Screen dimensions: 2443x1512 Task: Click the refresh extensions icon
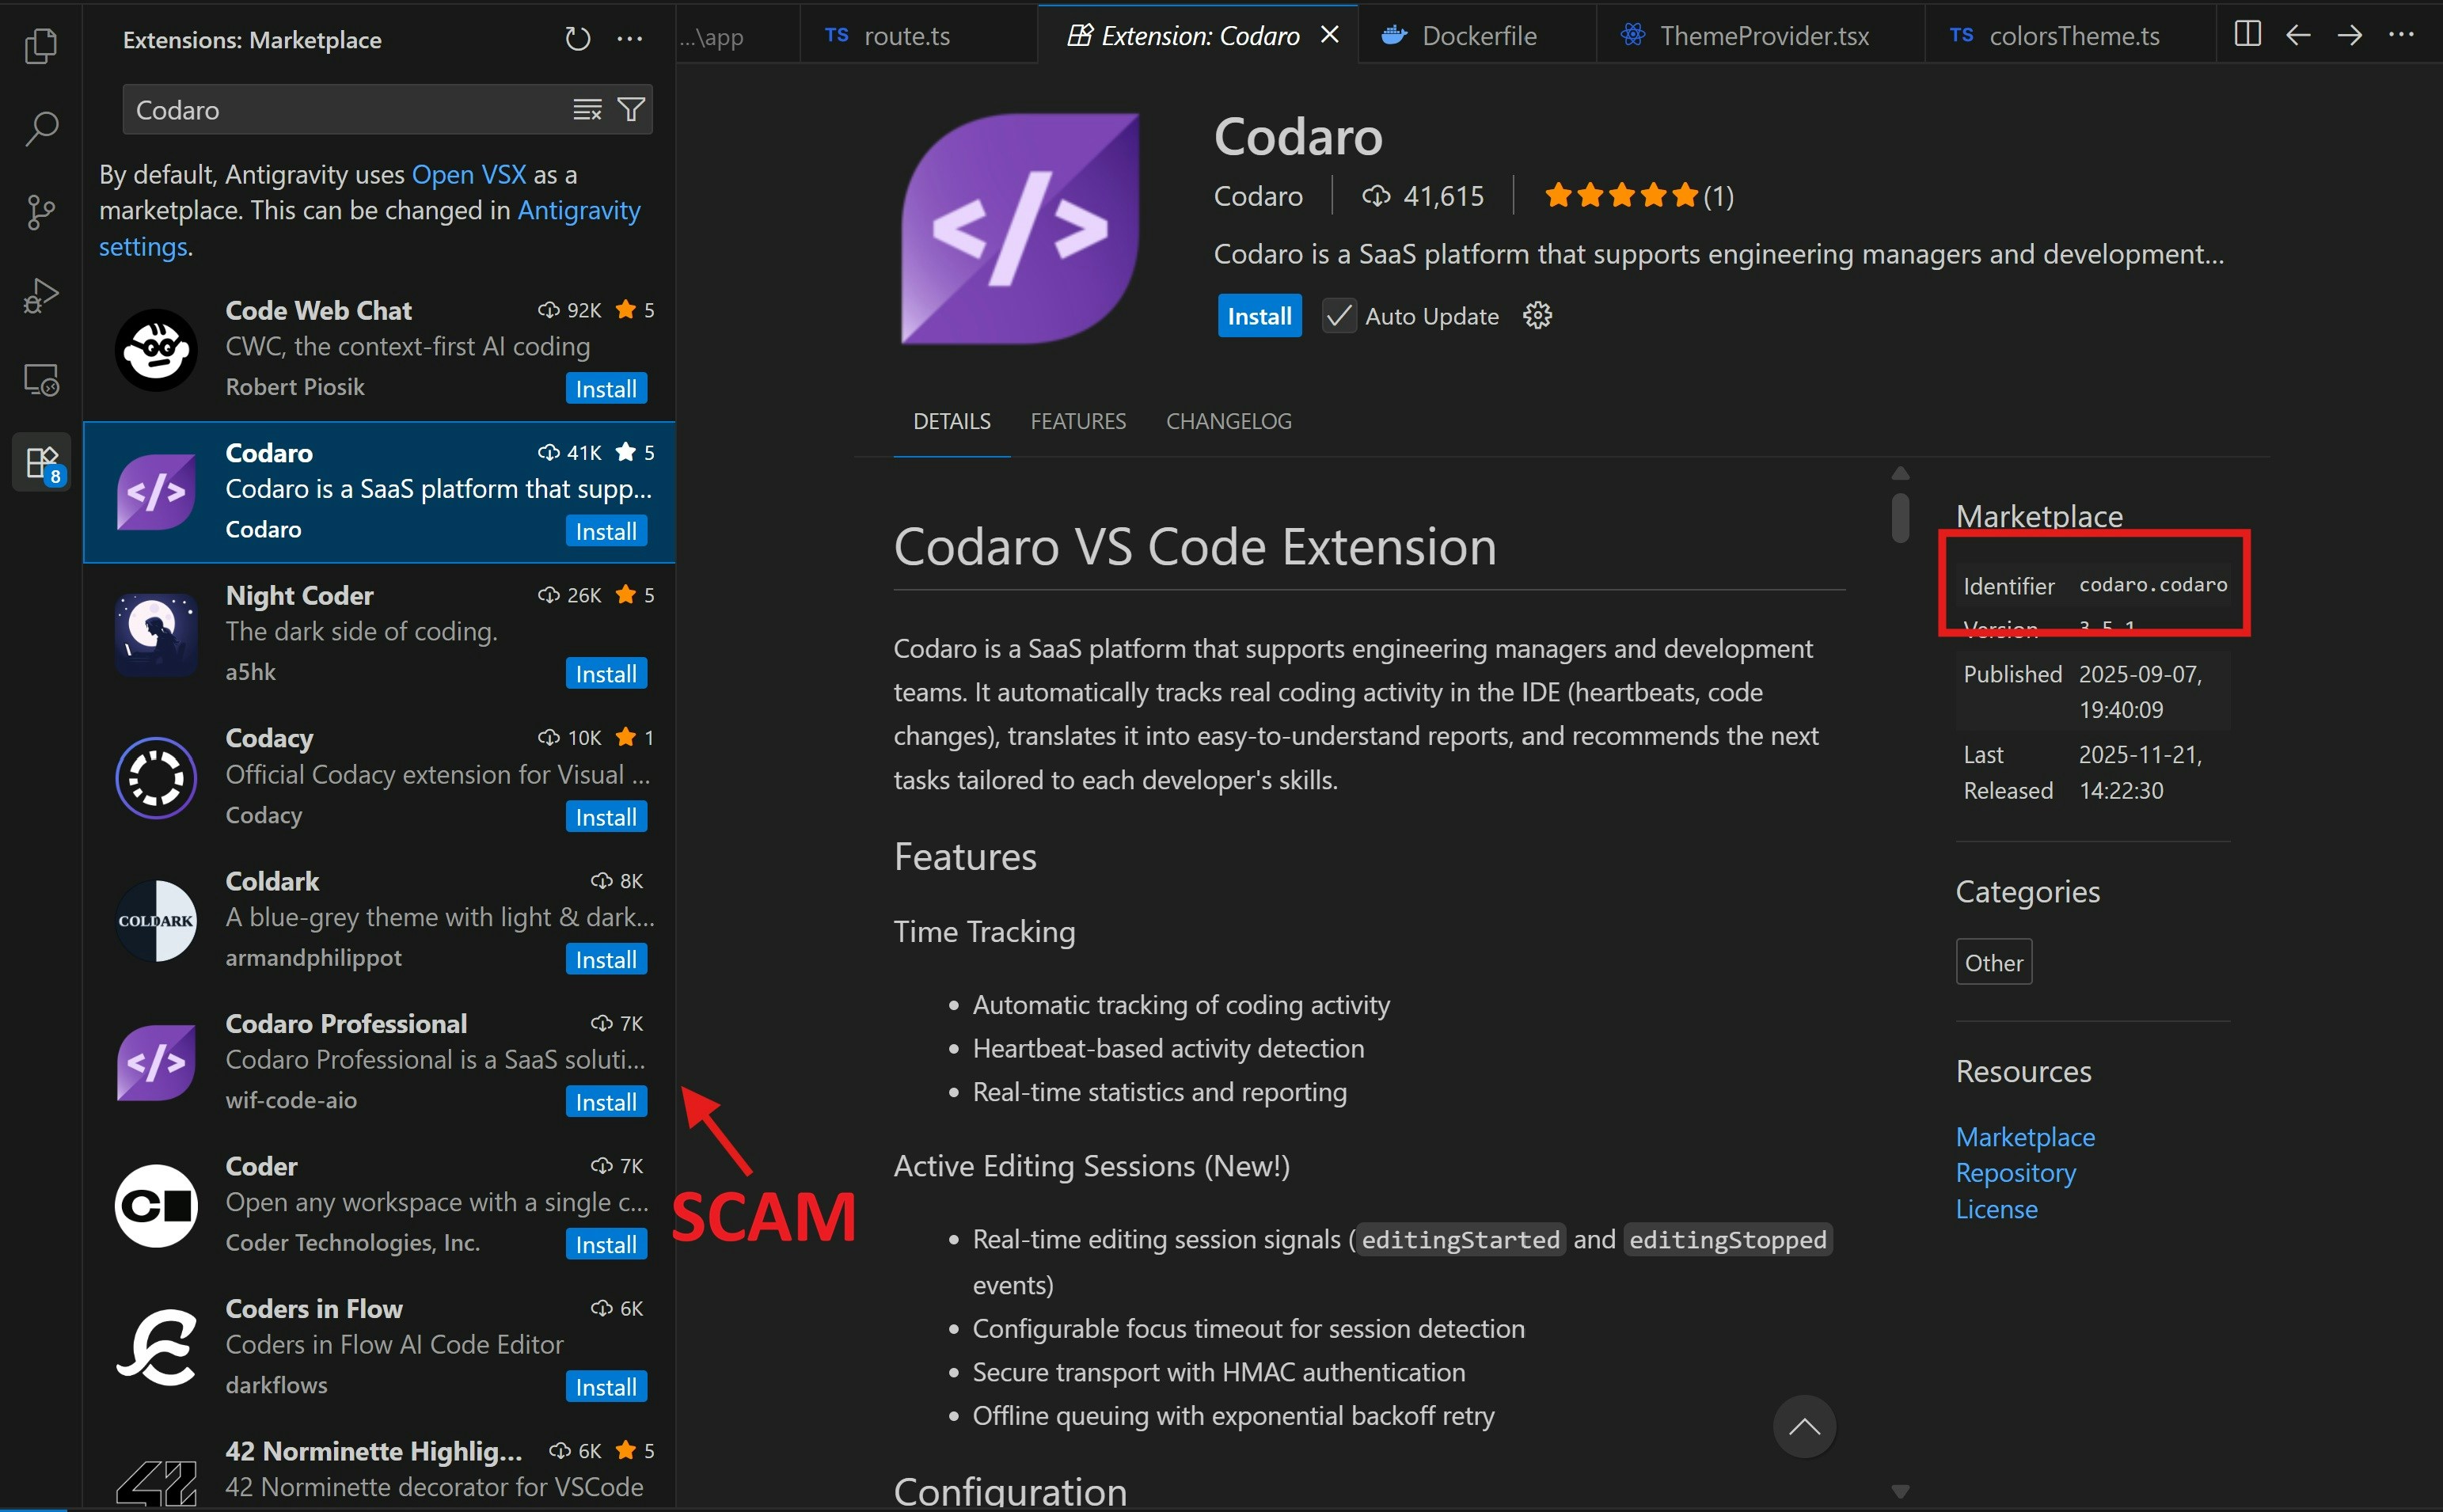(x=577, y=39)
